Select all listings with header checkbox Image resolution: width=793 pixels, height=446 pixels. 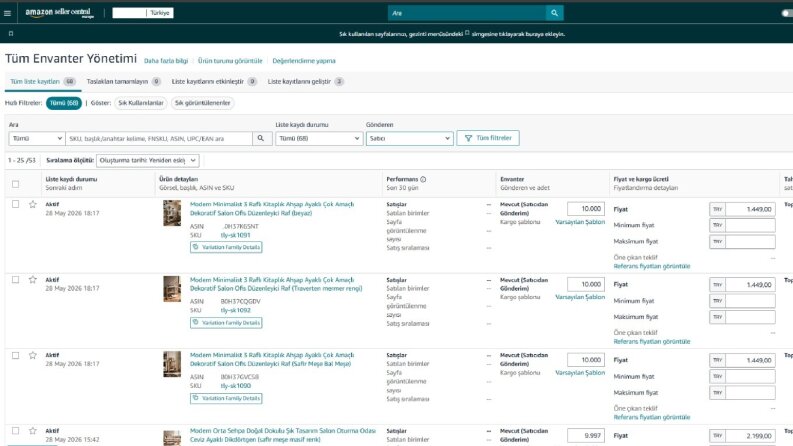16,184
